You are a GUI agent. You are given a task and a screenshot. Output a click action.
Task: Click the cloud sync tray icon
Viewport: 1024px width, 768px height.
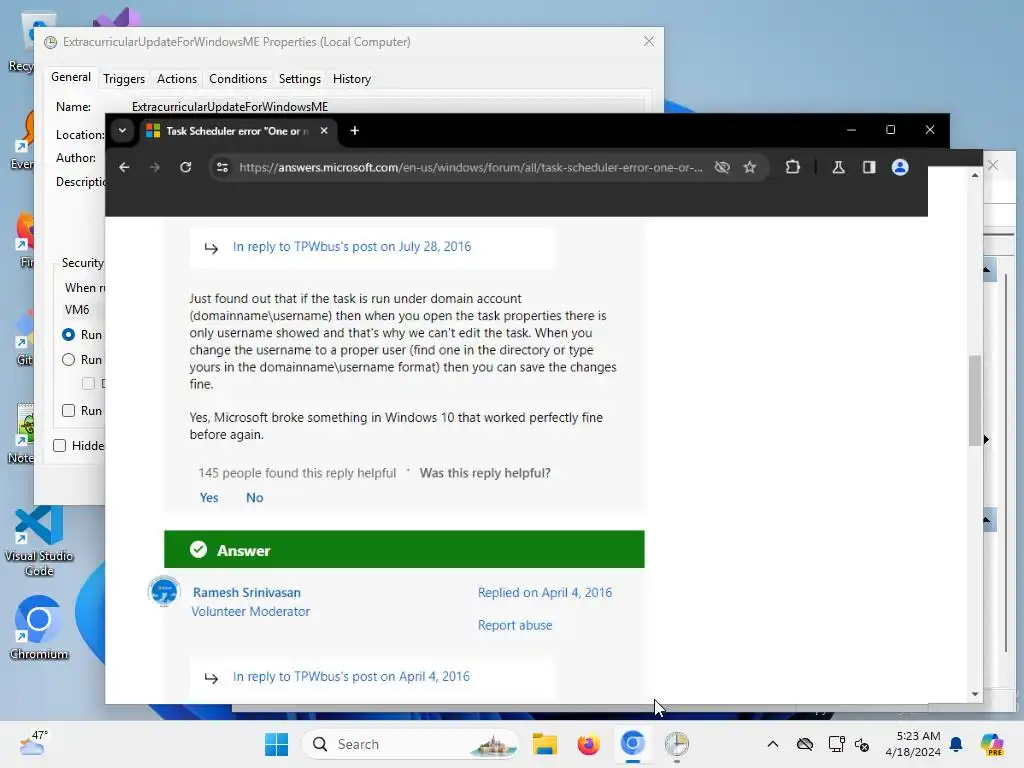pos(805,744)
